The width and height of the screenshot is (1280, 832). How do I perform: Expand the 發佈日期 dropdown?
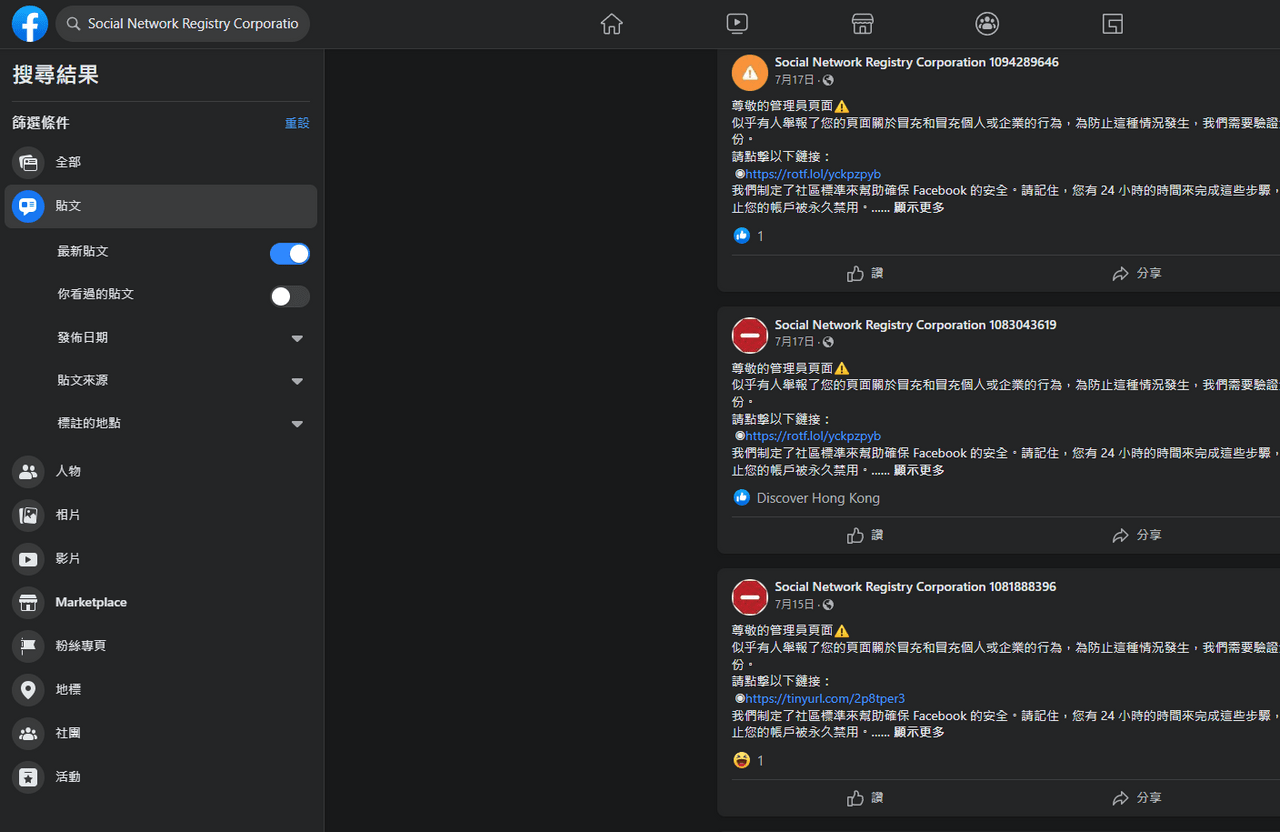coord(297,339)
